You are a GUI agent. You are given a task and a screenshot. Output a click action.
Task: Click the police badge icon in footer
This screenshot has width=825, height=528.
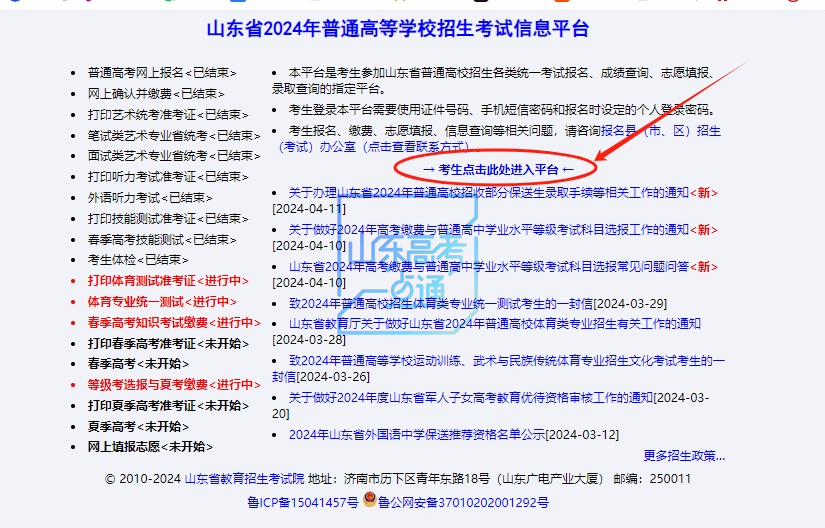point(369,500)
